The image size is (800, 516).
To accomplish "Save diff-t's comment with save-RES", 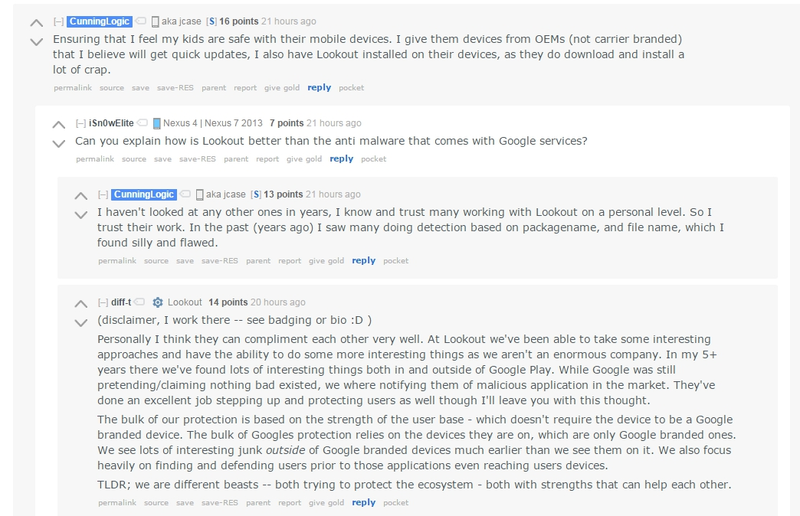I will click(219, 503).
